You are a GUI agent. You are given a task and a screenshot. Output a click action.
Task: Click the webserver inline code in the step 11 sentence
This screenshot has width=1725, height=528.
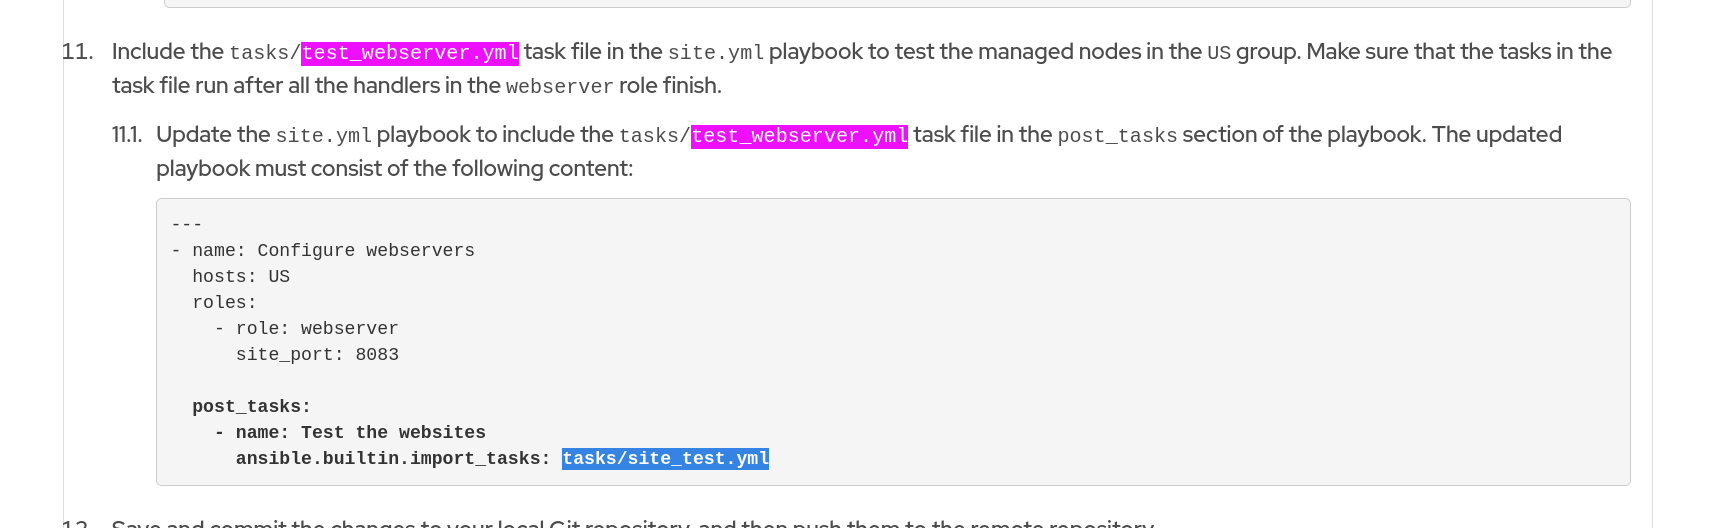(x=559, y=87)
